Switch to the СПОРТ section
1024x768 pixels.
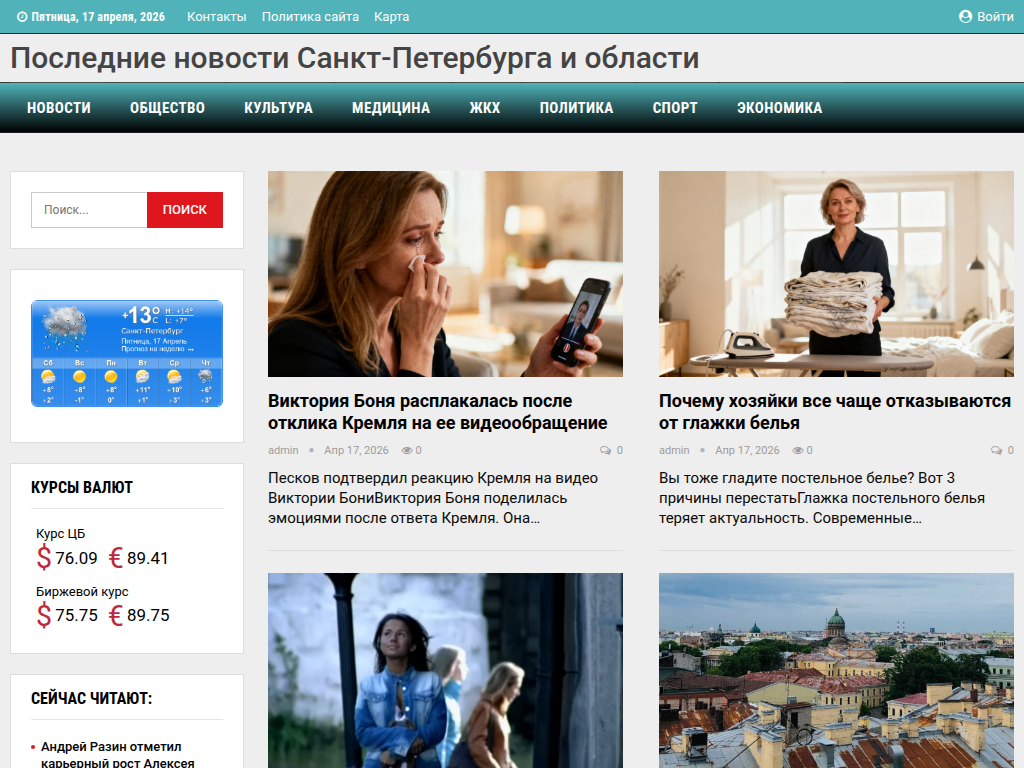point(674,107)
